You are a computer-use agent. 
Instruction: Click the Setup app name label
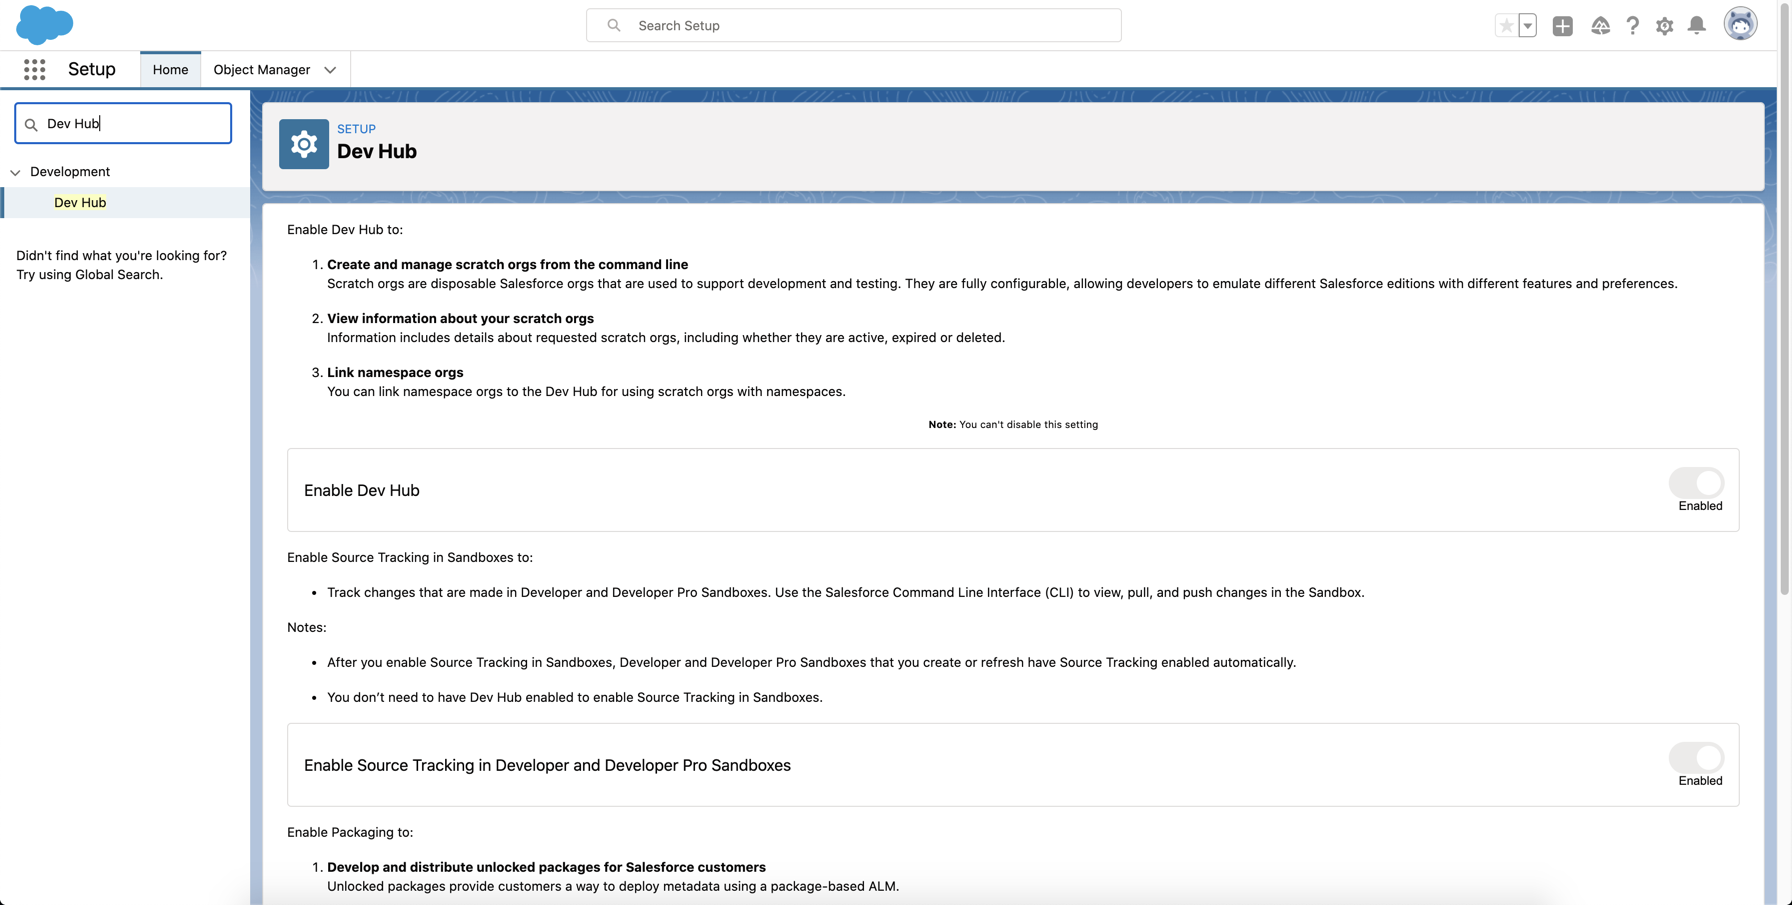pyautogui.click(x=92, y=69)
